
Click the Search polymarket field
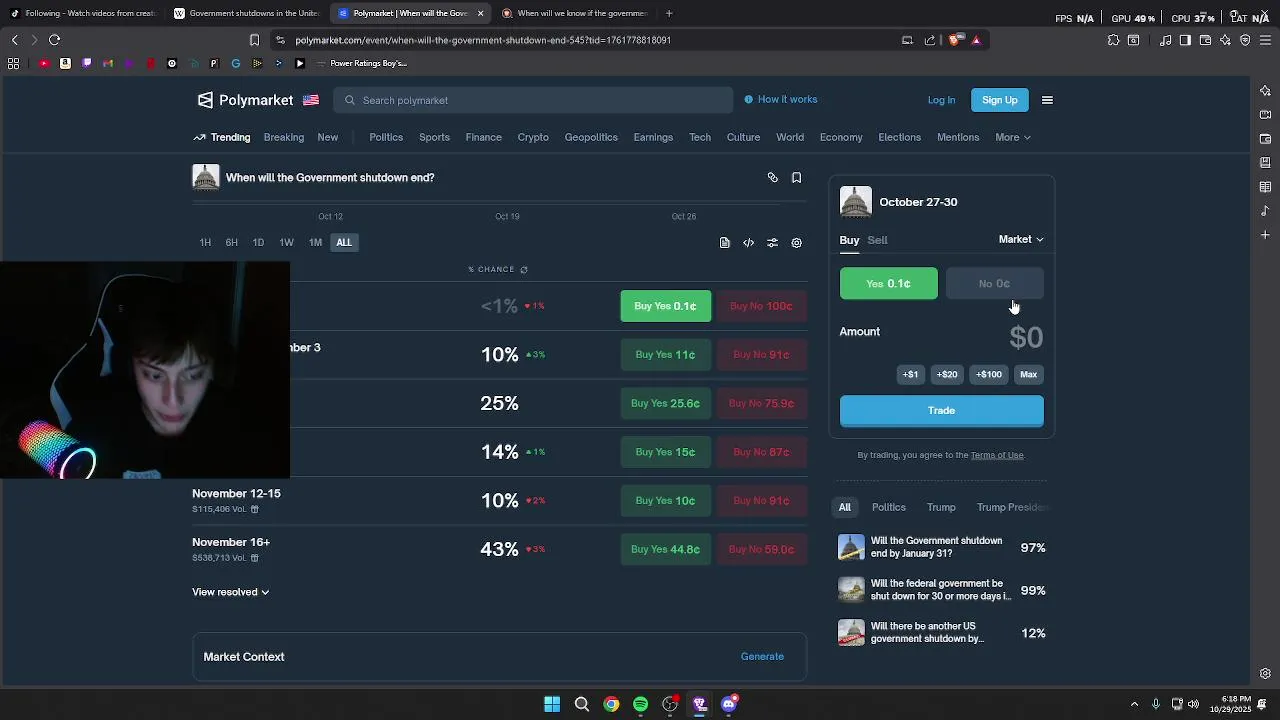[x=534, y=100]
